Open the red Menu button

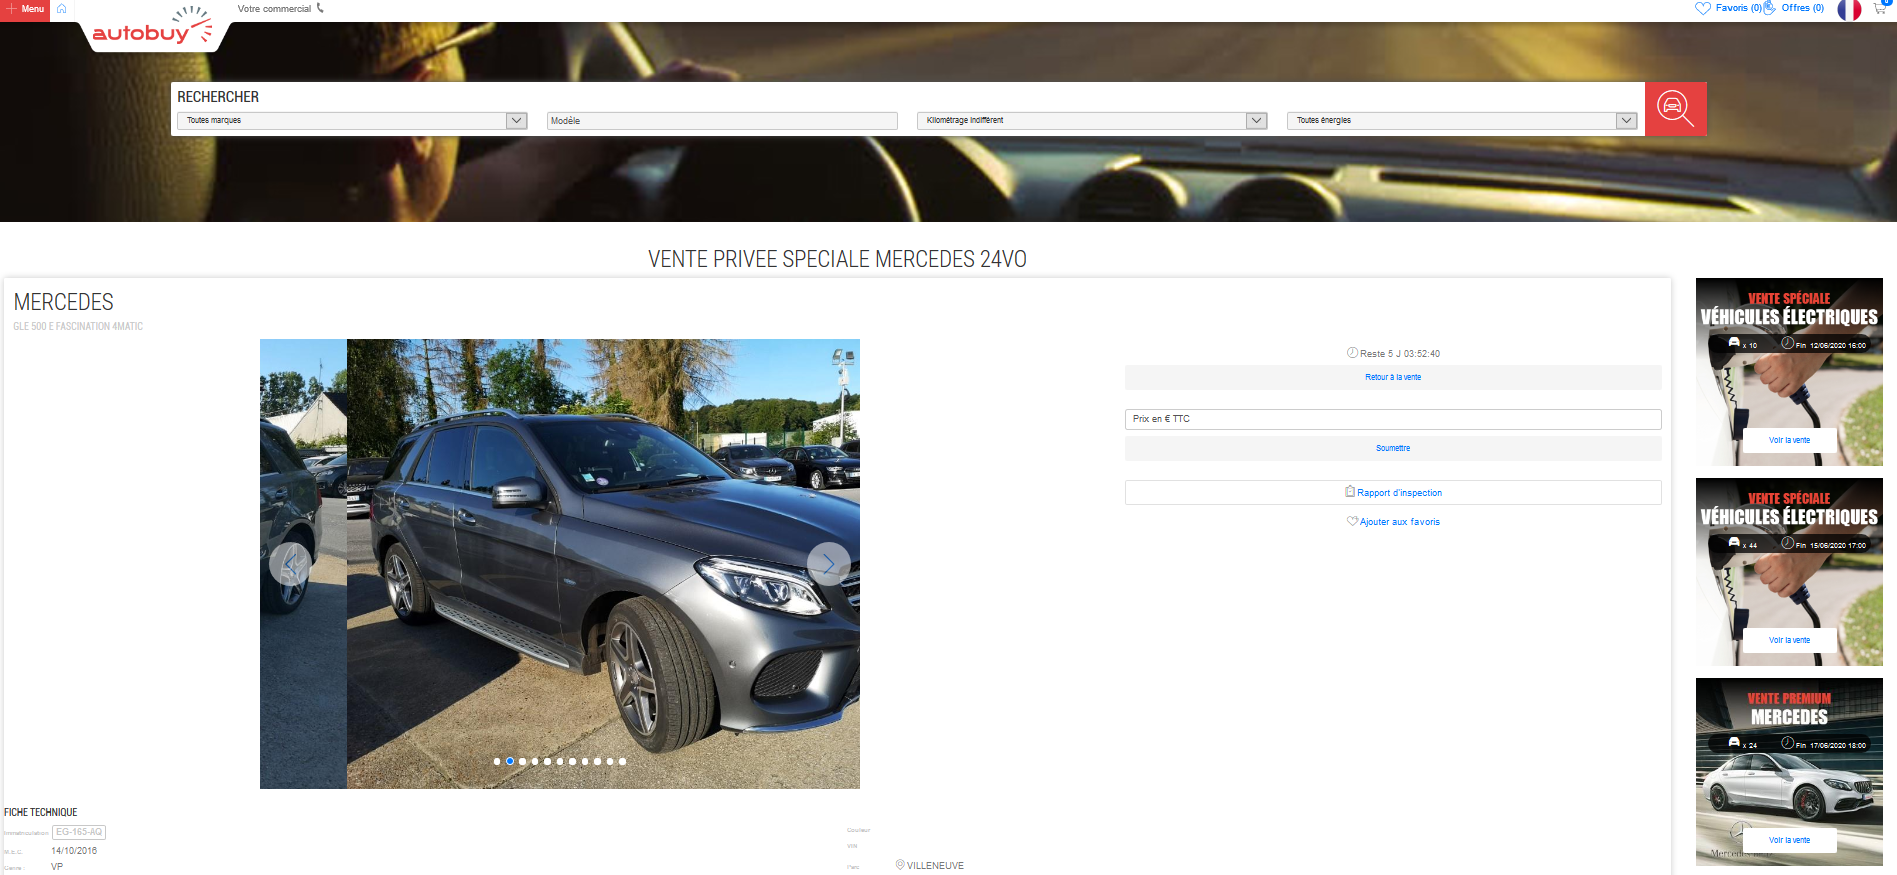(x=25, y=9)
